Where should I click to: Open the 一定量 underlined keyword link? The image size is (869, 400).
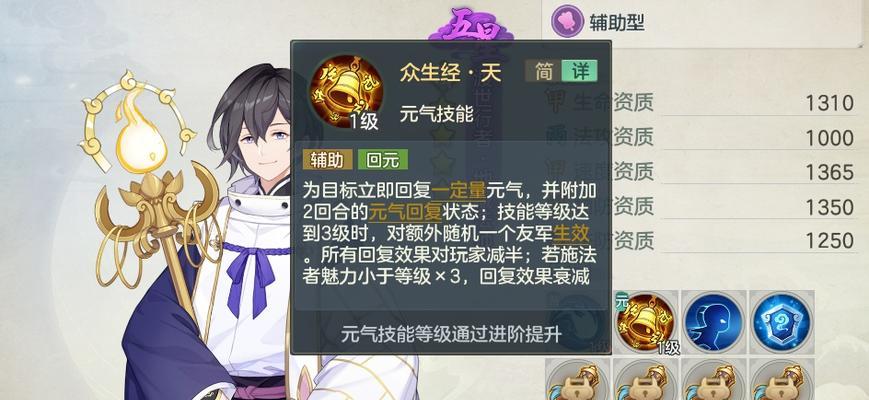coord(459,191)
